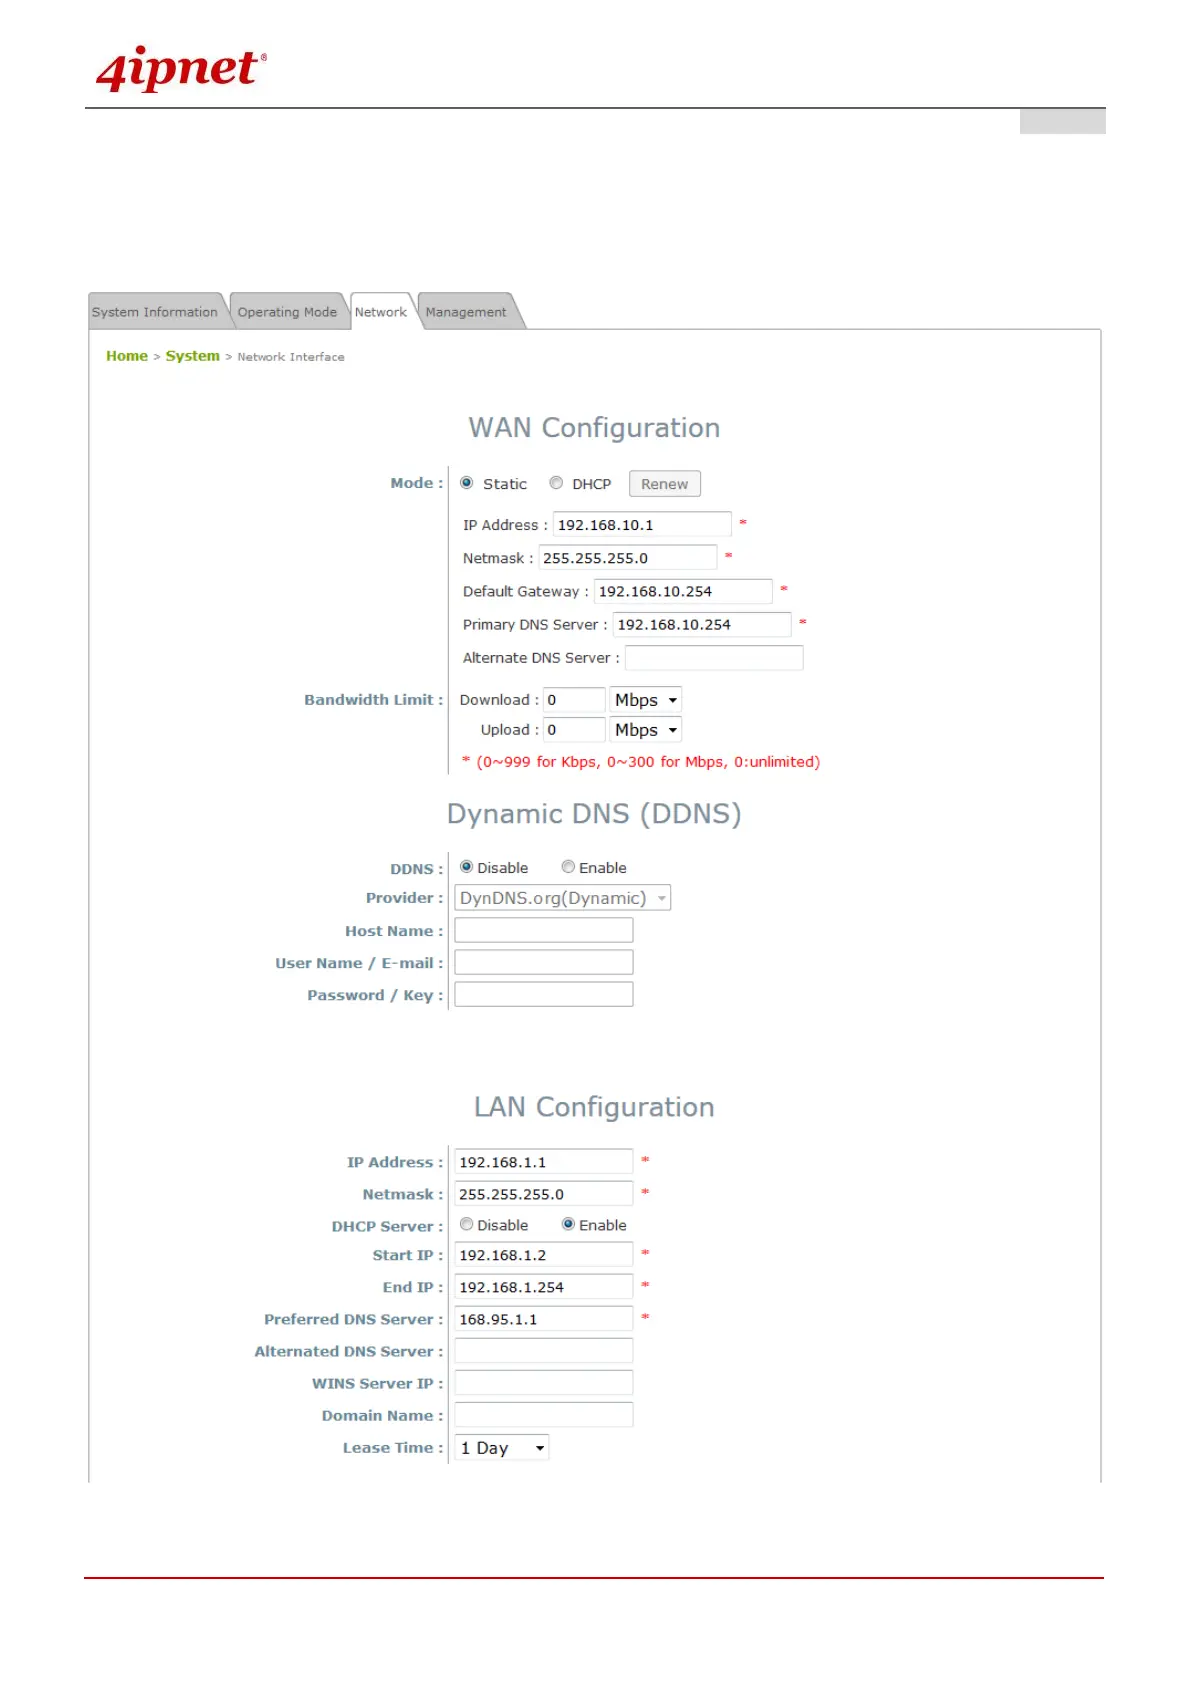1191x1684 pixels.
Task: Select DHCP WAN mode radio button
Action: [556, 483]
